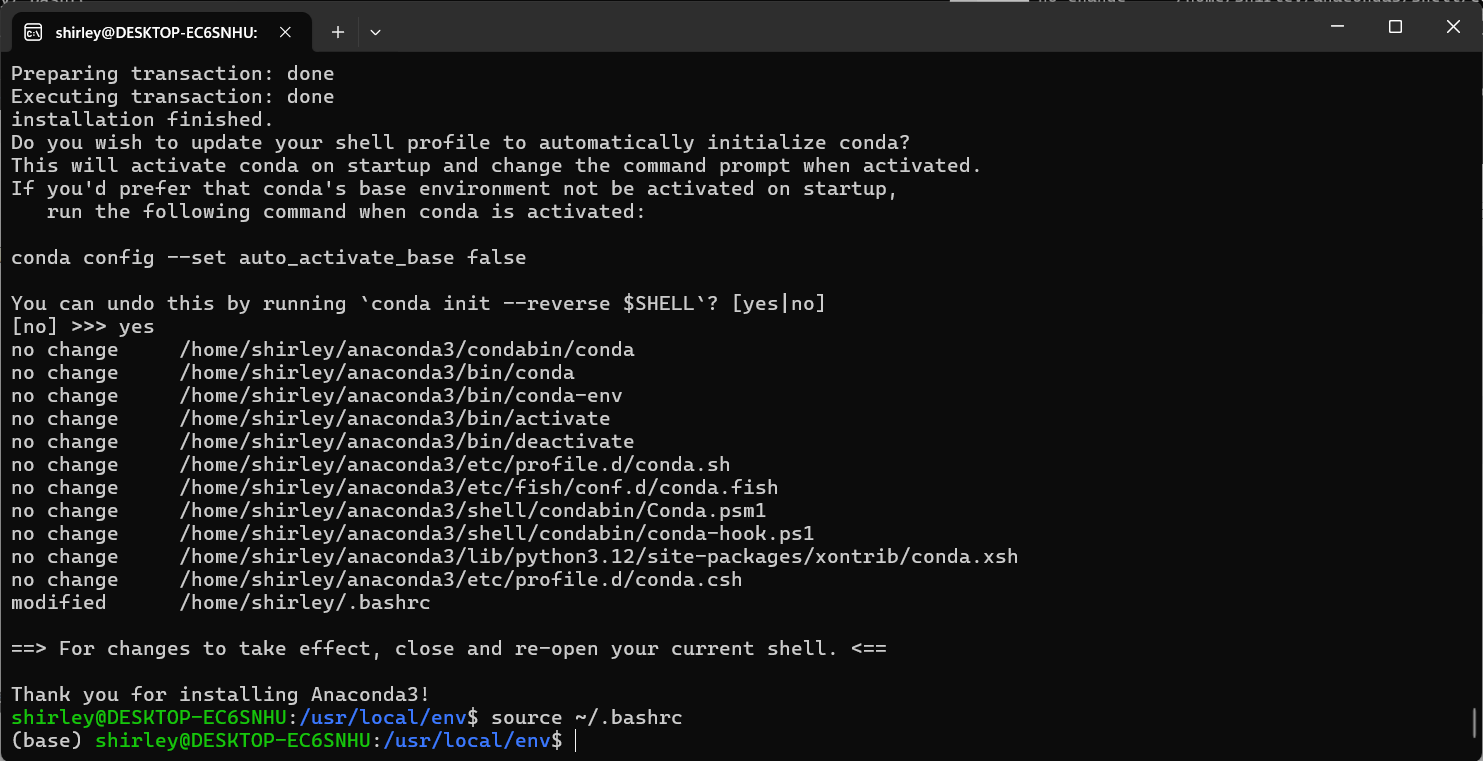Close the Windows Terminal application
Screen dimensions: 1483x761
1452,27
